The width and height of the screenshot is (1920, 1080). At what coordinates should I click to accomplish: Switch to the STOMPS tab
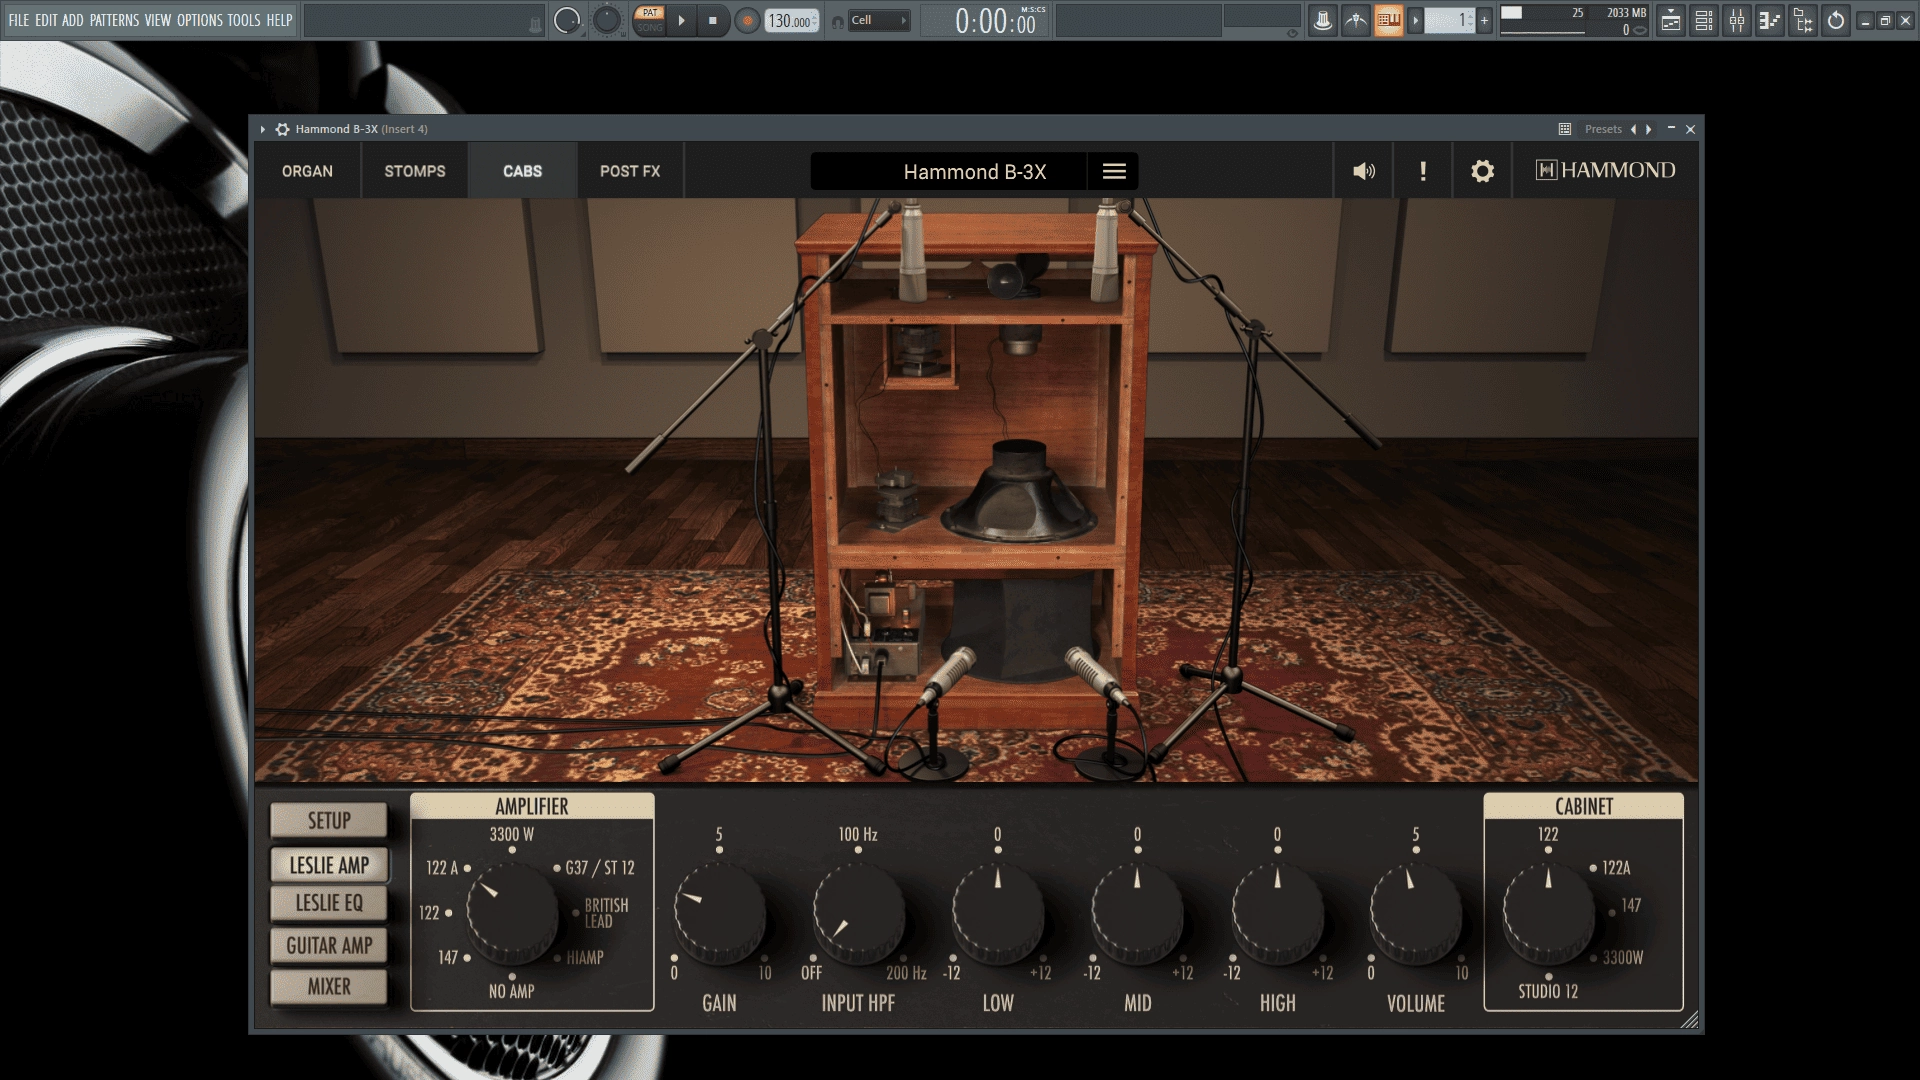415,171
